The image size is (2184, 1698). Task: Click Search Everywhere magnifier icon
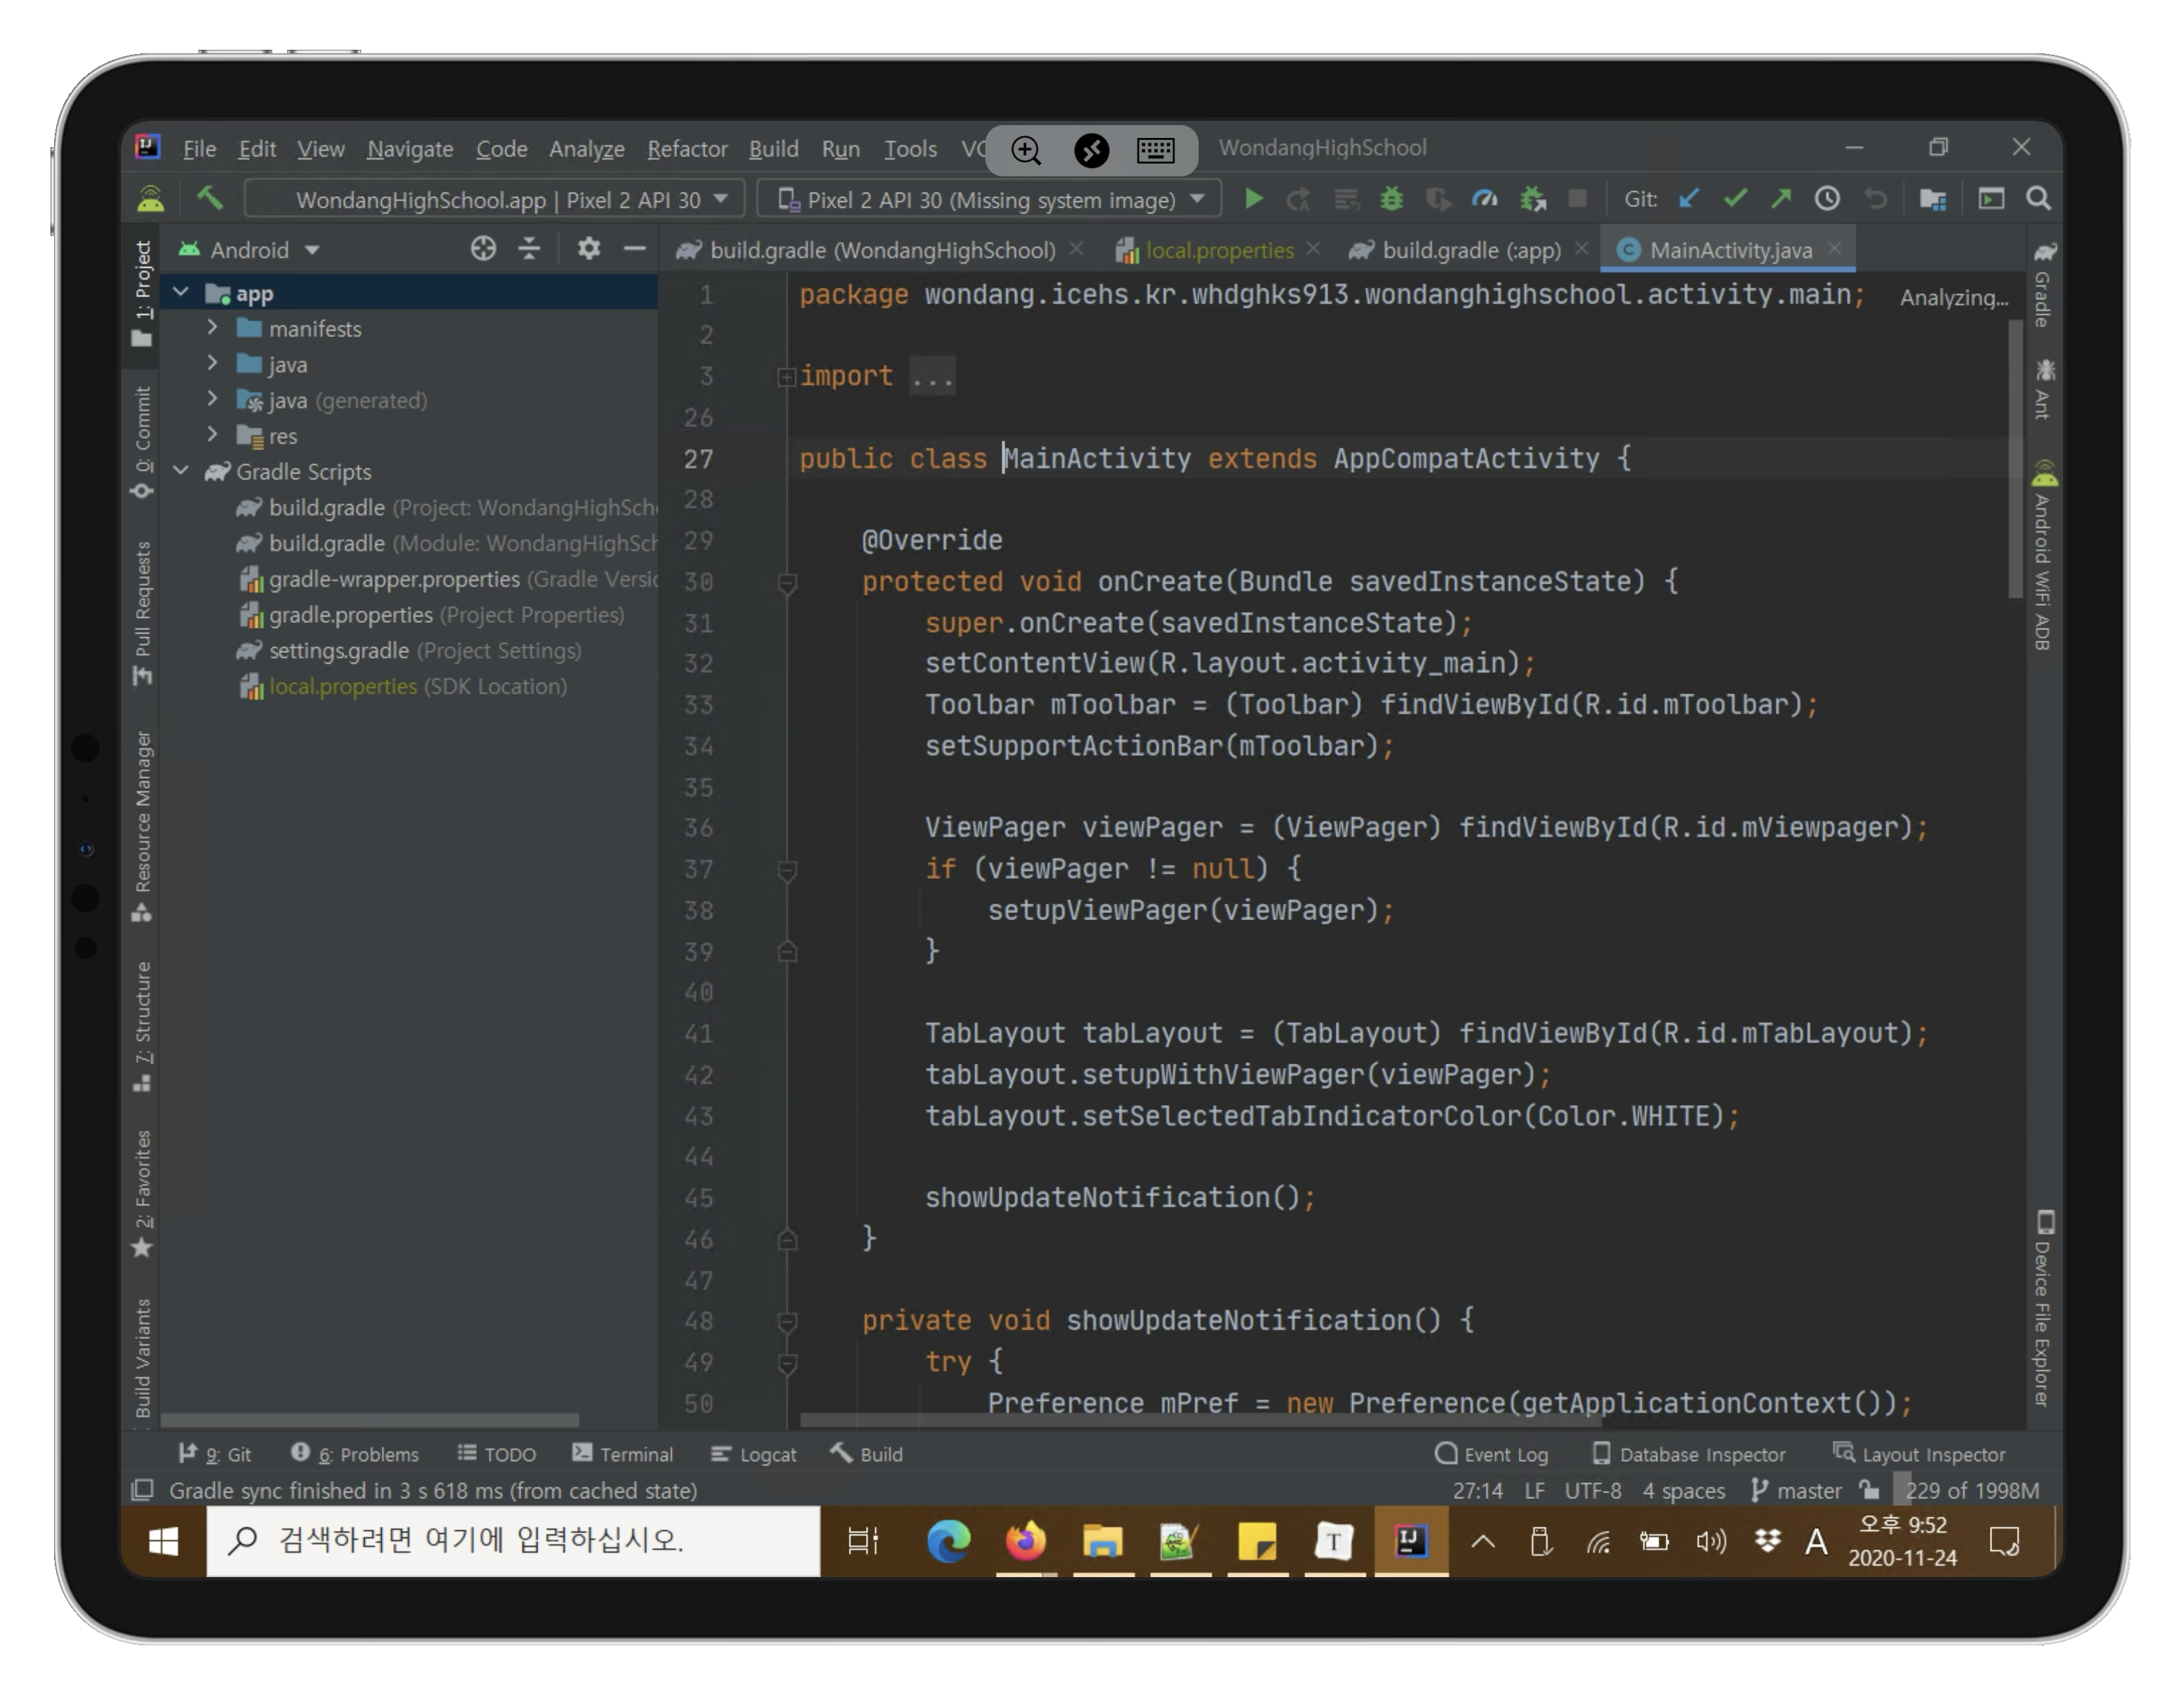(2038, 199)
